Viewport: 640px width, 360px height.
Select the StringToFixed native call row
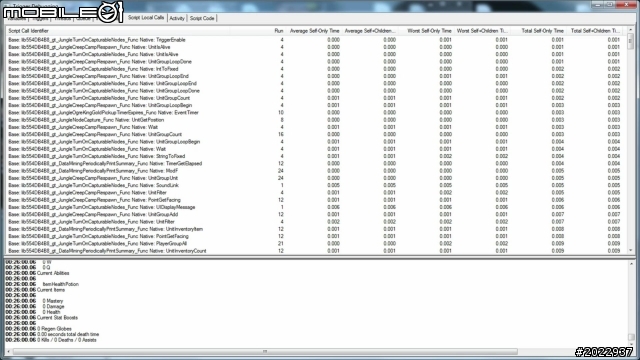314,156
